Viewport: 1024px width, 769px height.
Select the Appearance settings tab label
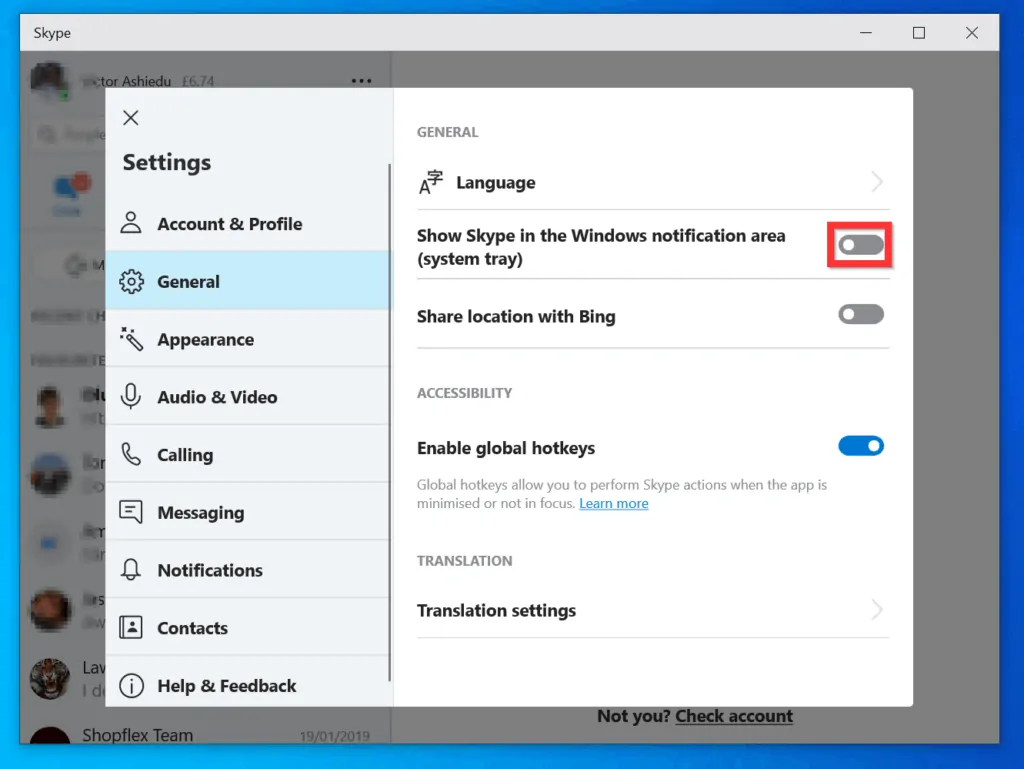point(205,340)
